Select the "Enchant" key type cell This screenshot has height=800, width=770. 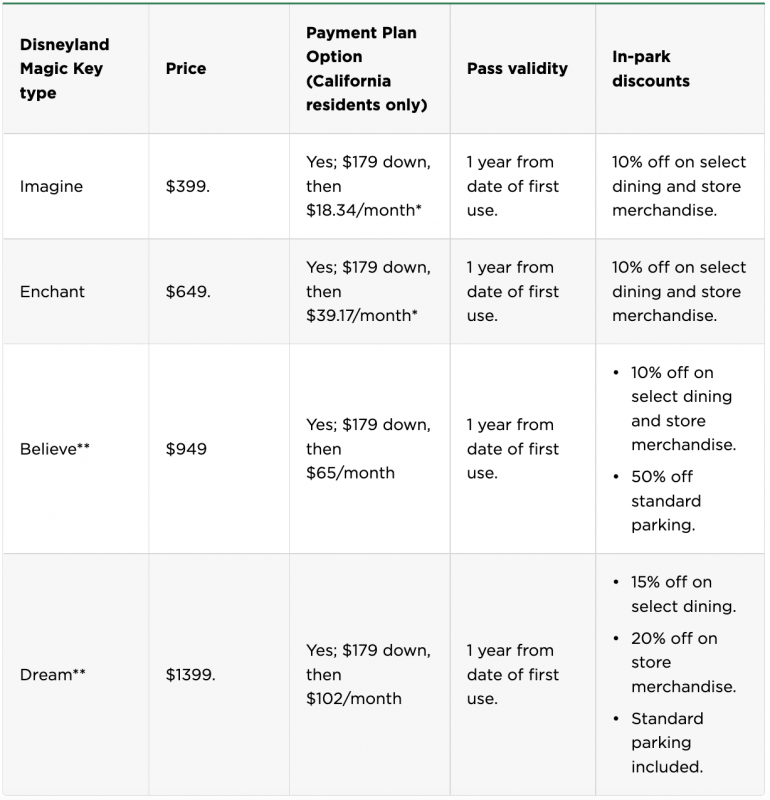(x=53, y=292)
